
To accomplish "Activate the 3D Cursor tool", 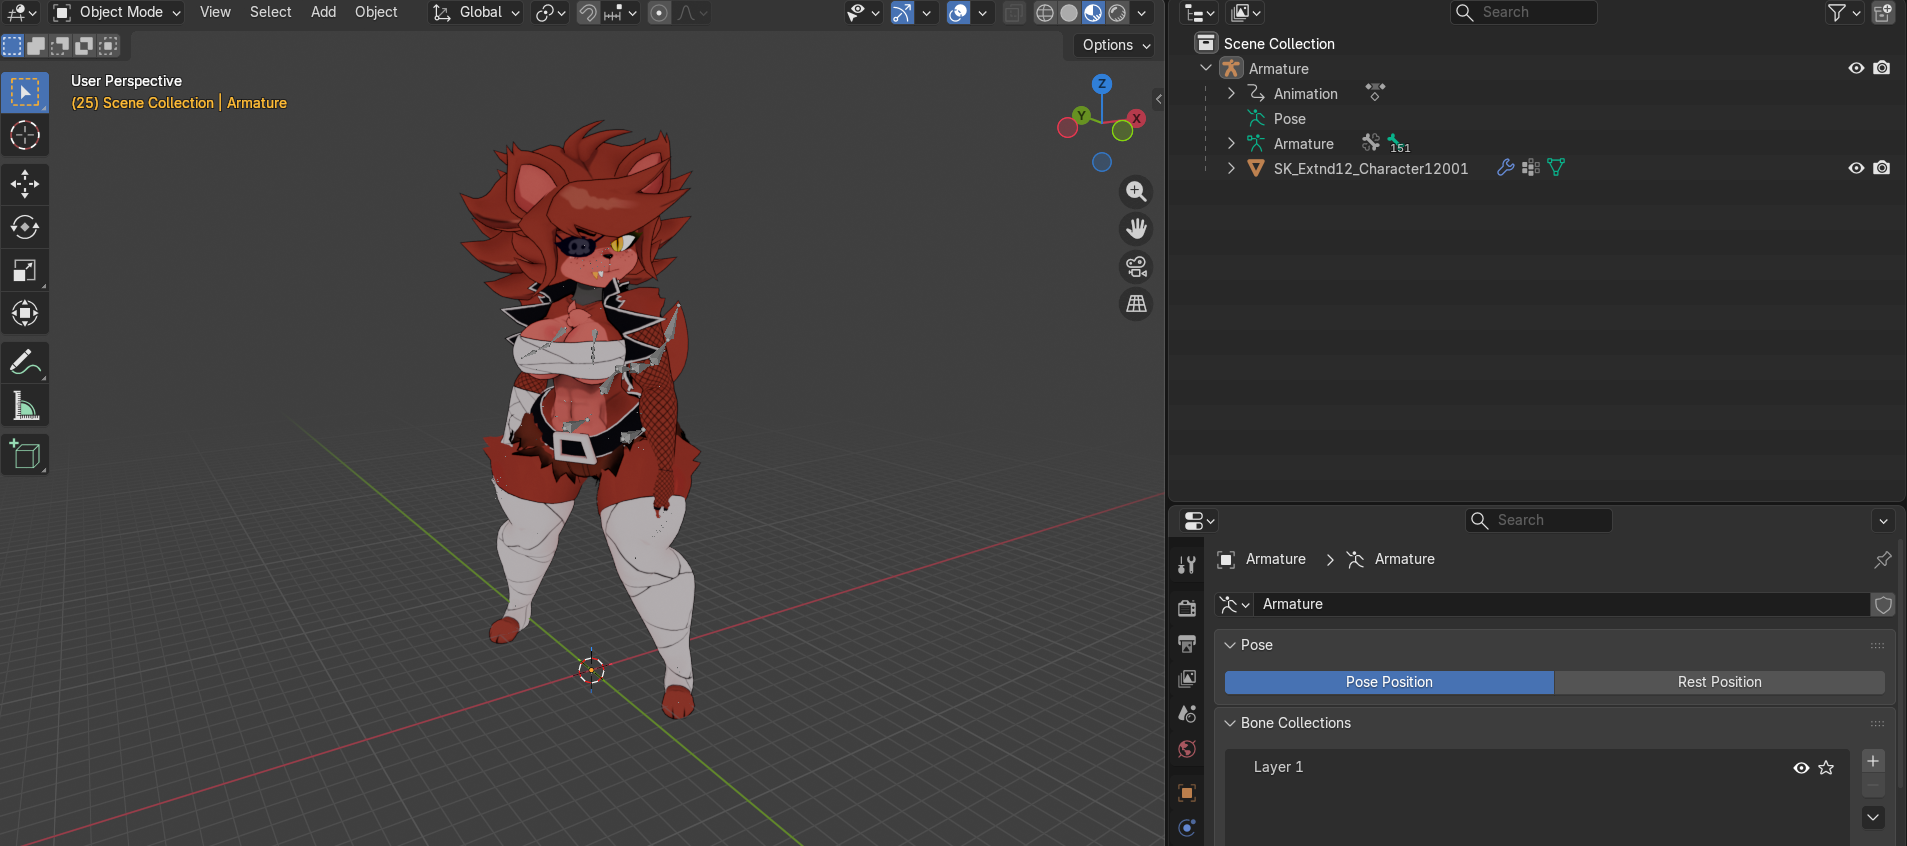I will (25, 135).
